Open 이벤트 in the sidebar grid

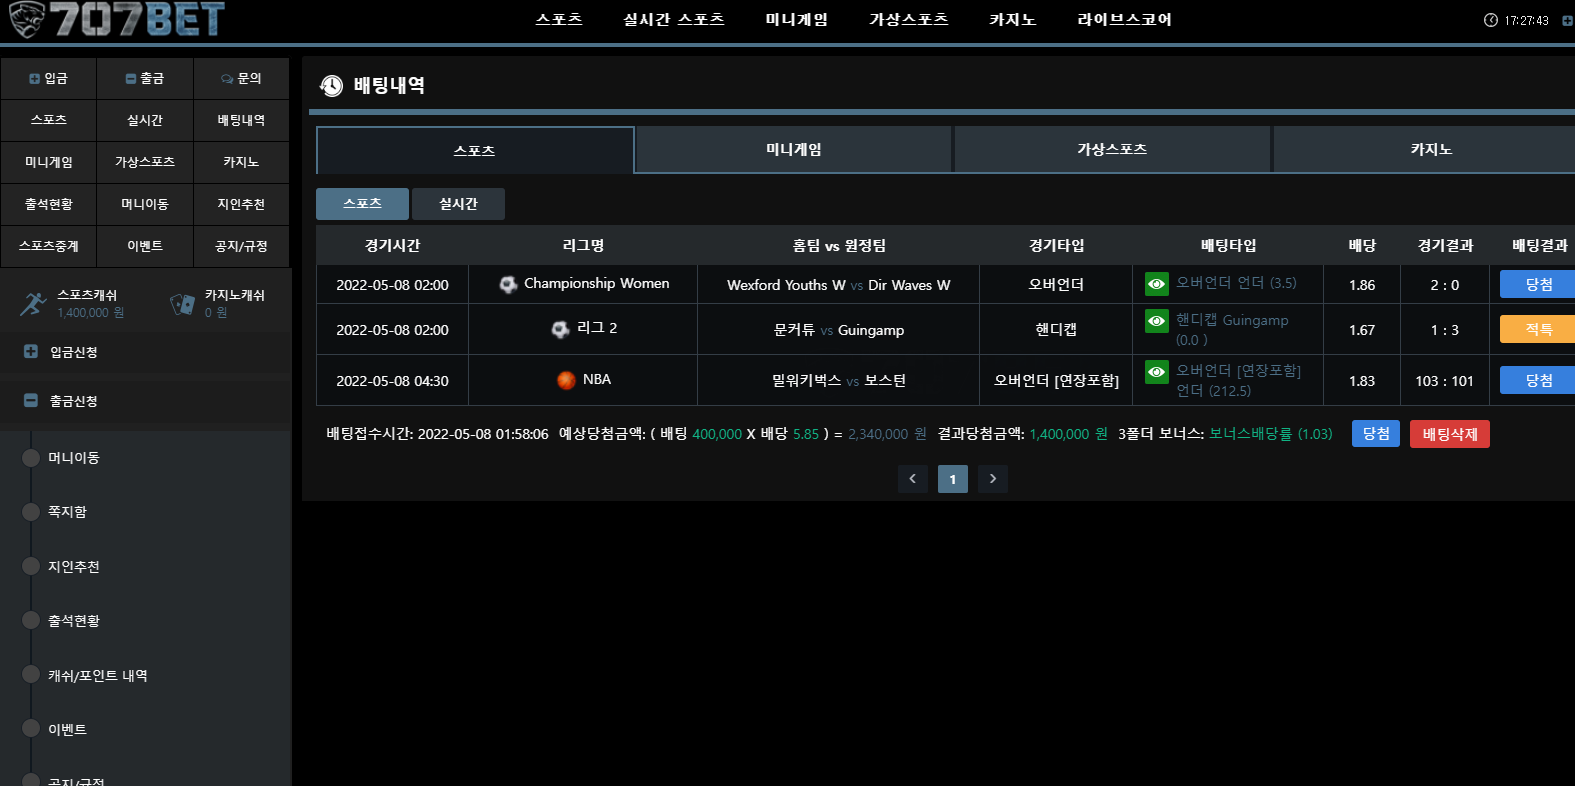pyautogui.click(x=145, y=246)
